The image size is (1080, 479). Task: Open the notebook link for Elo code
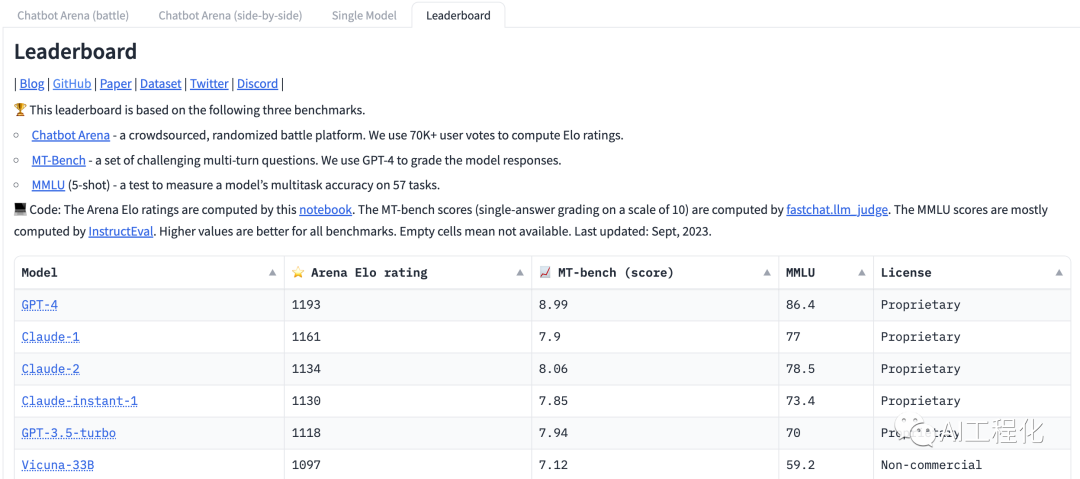pos(326,210)
